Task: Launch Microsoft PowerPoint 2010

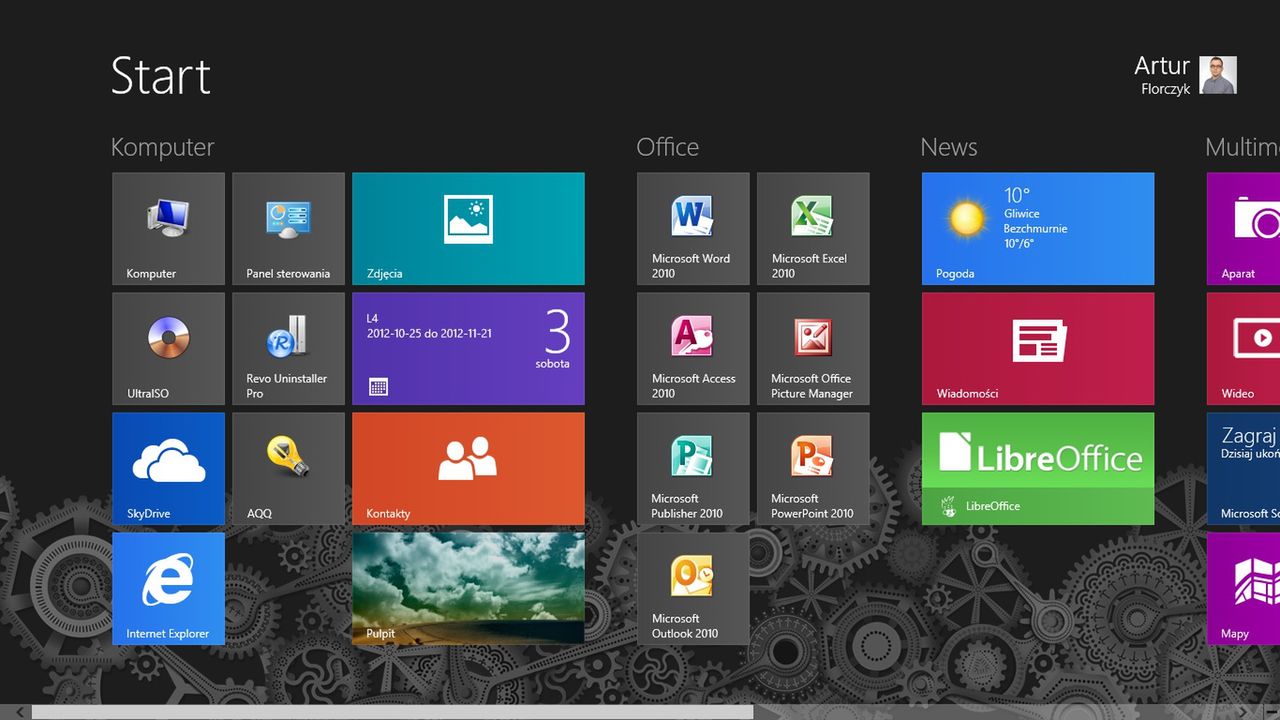Action: pyautogui.click(x=813, y=469)
